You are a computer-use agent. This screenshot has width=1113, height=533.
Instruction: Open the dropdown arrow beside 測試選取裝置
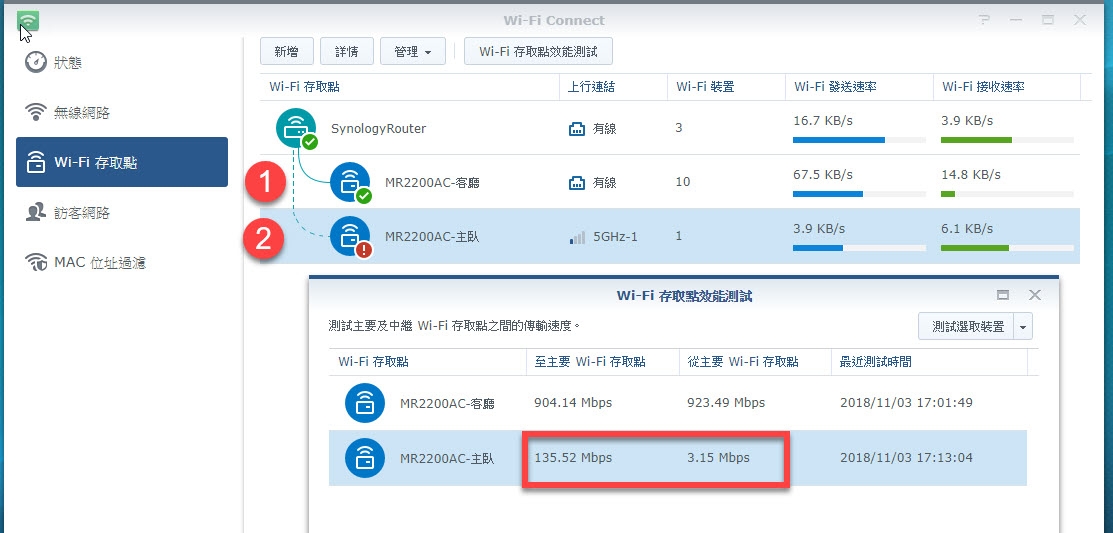click(1023, 326)
